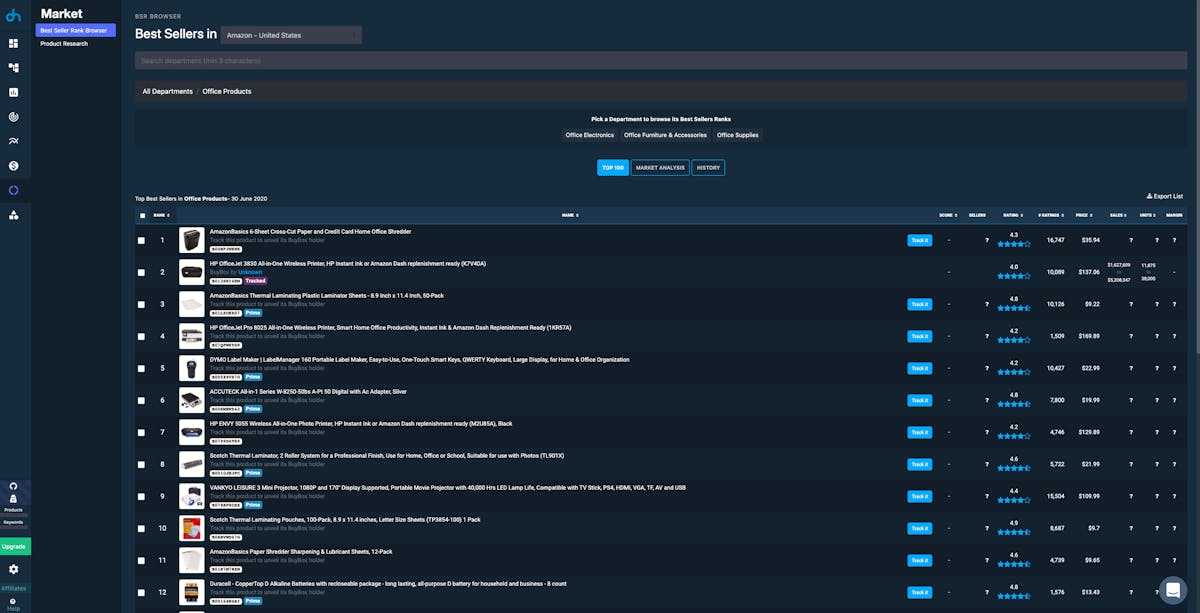Open Product Research menu item

coord(64,44)
